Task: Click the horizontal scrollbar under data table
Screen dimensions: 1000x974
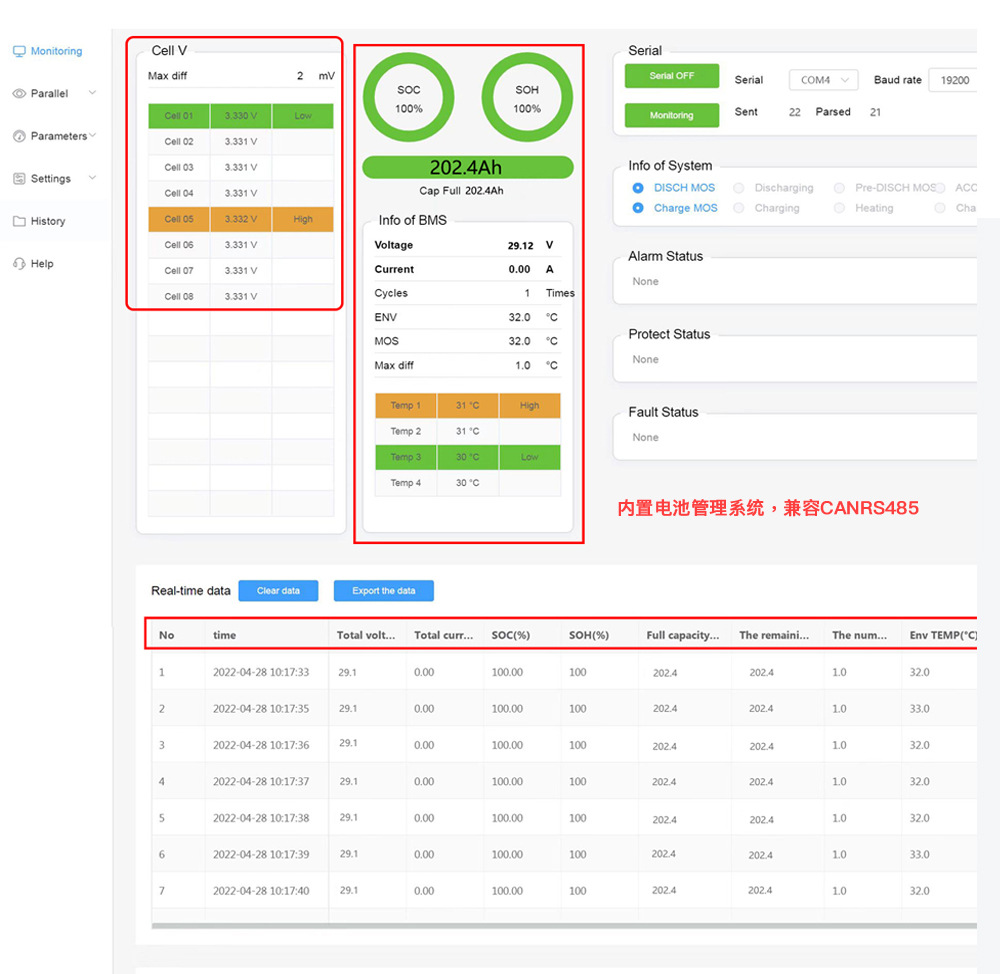Action: point(564,926)
